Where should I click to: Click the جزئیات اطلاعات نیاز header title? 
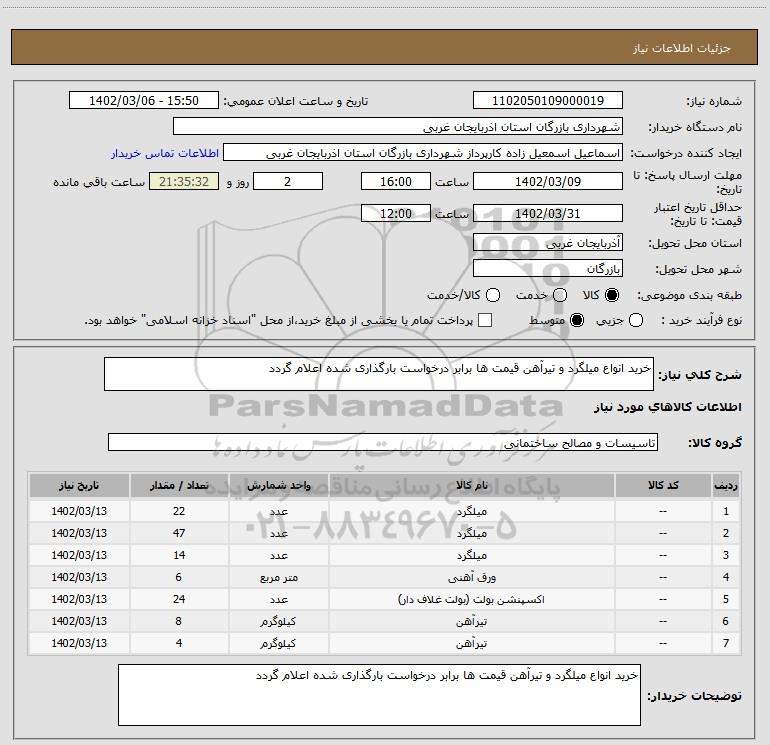682,48
